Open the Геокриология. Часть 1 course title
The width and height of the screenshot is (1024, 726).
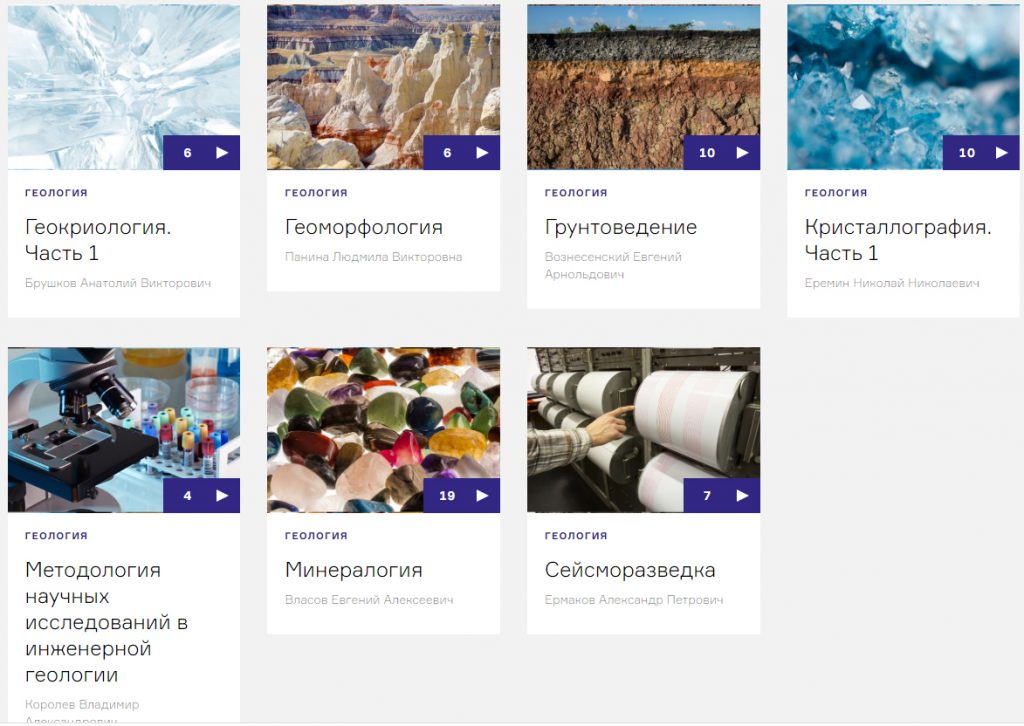(98, 240)
